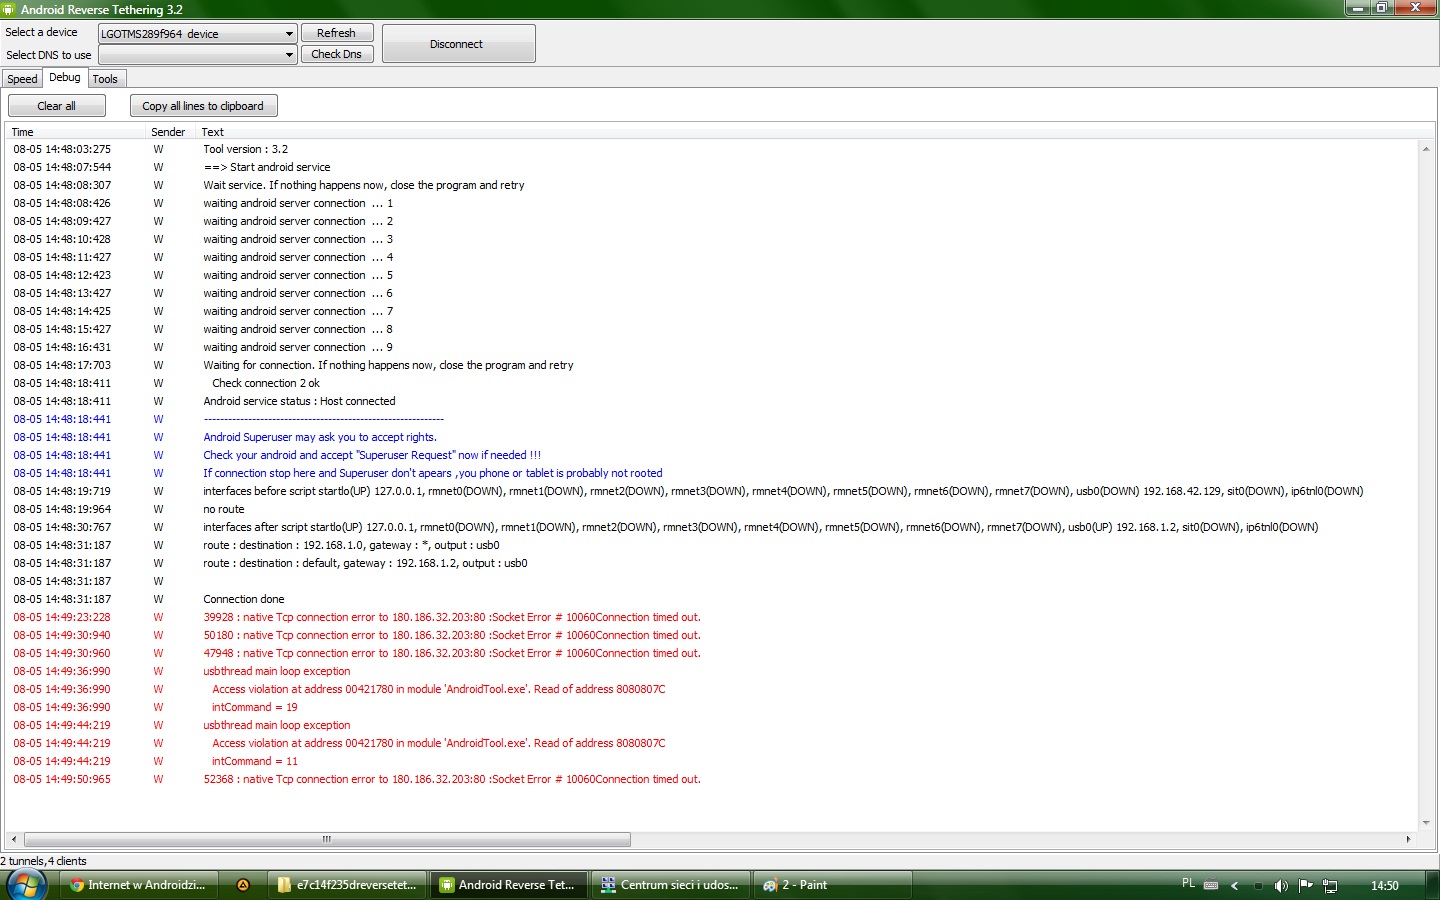Select the 'no route' log line
This screenshot has height=900, width=1440.
224,509
